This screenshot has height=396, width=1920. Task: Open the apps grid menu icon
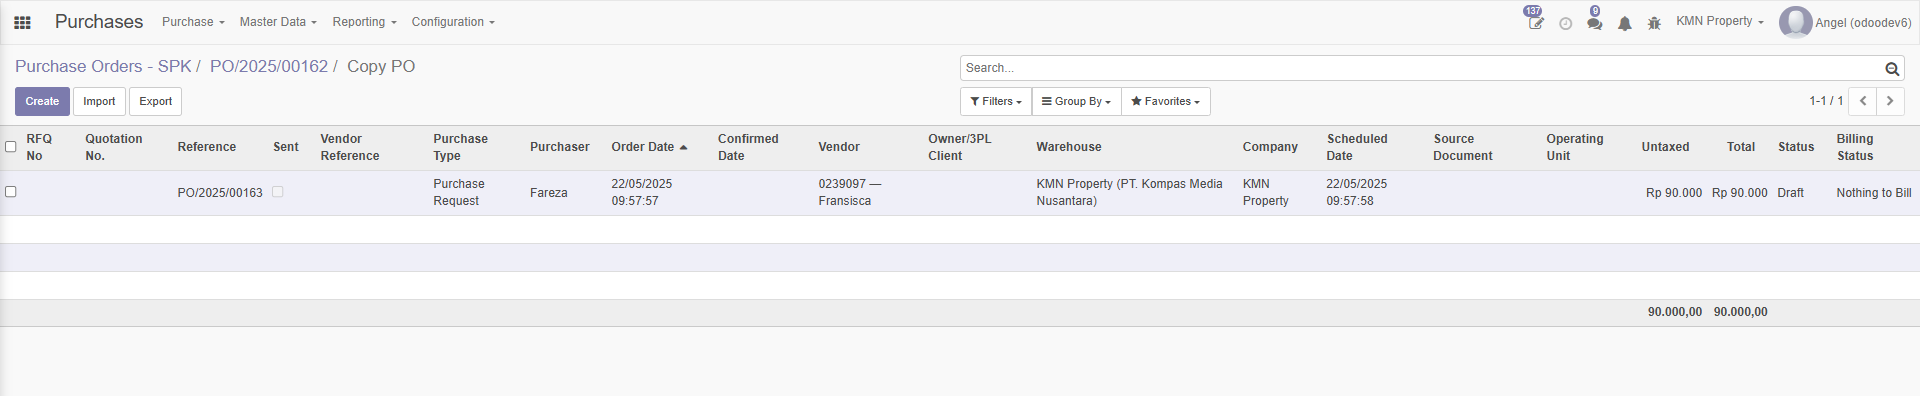coord(22,22)
